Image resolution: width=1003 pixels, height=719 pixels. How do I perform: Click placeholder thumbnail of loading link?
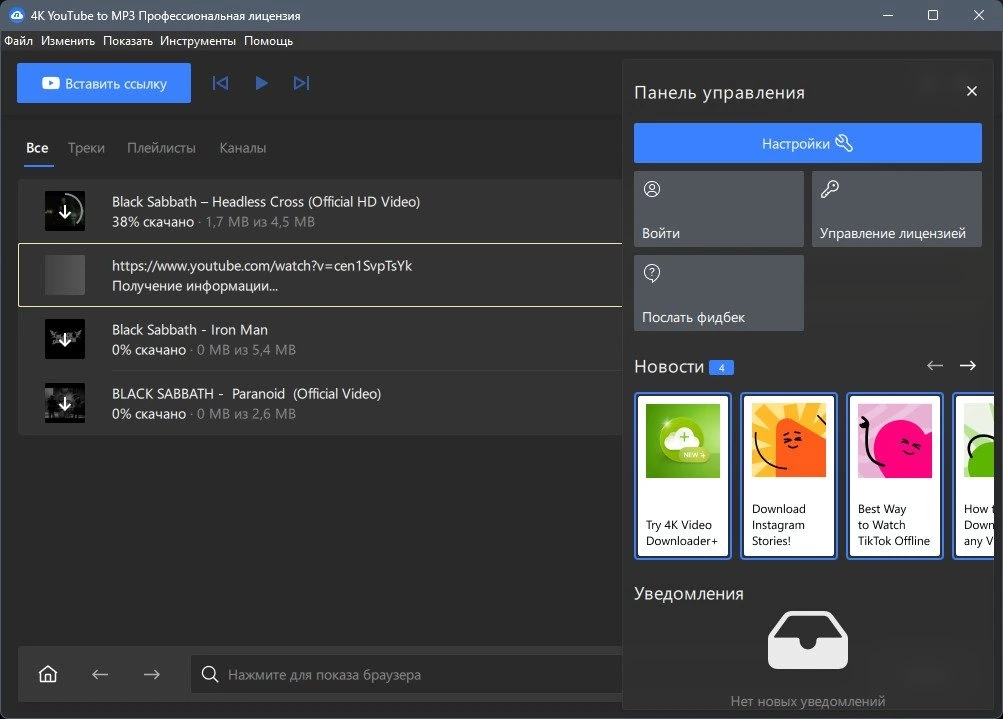[65, 275]
